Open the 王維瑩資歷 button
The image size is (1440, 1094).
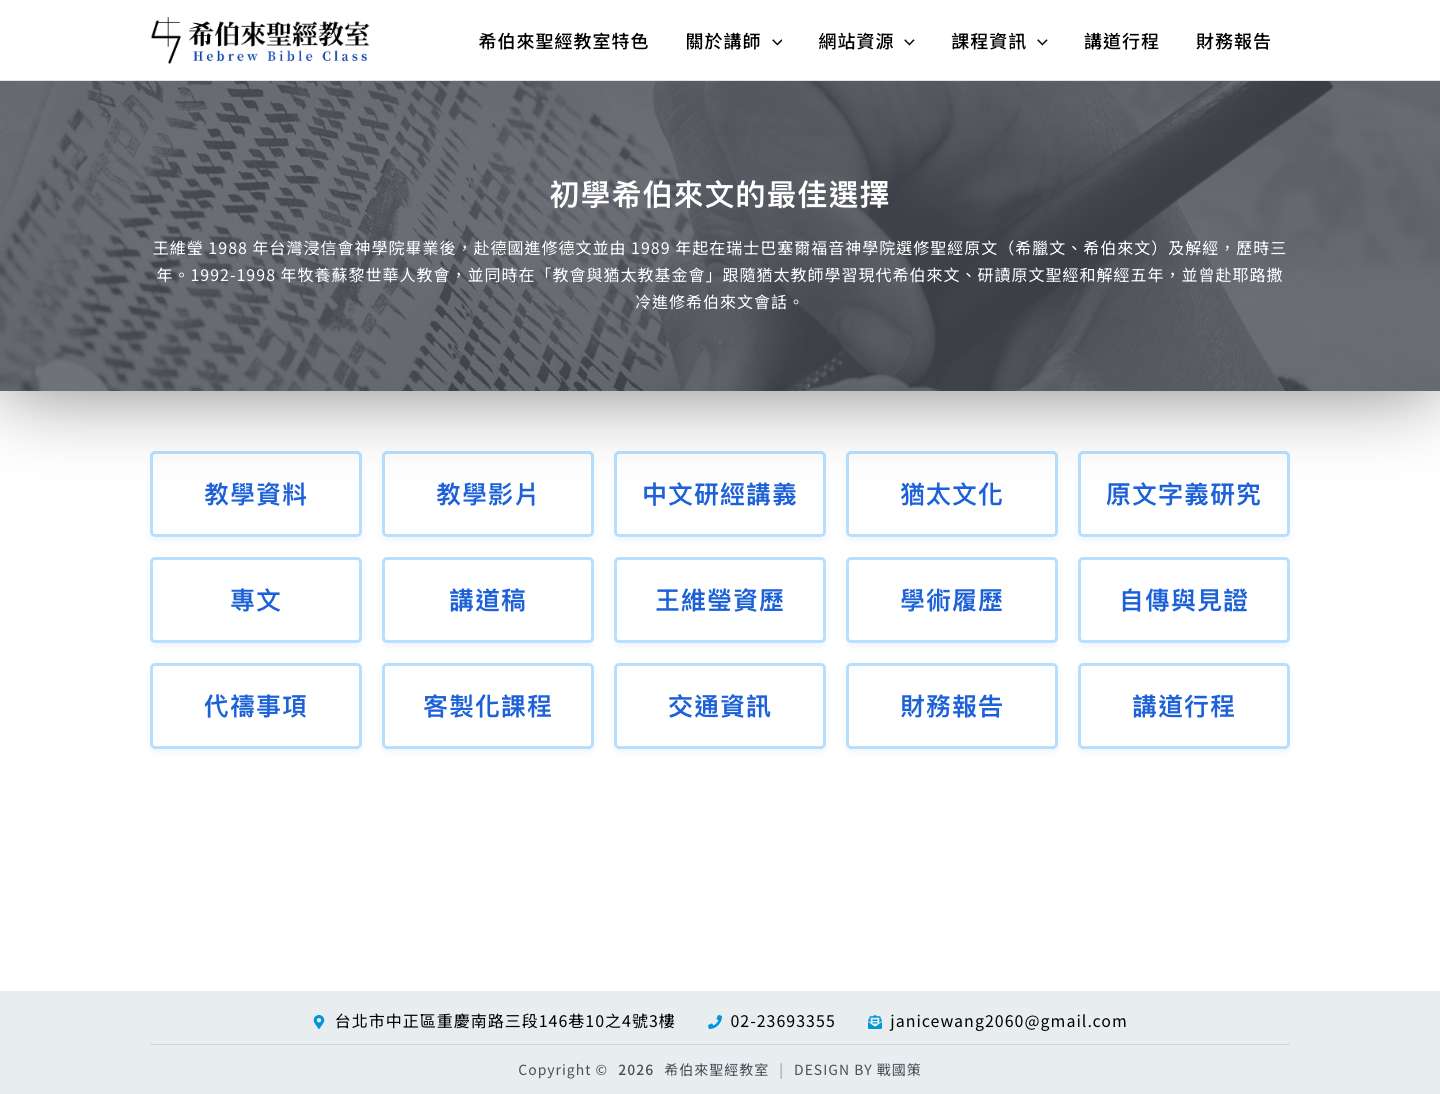[x=720, y=600]
